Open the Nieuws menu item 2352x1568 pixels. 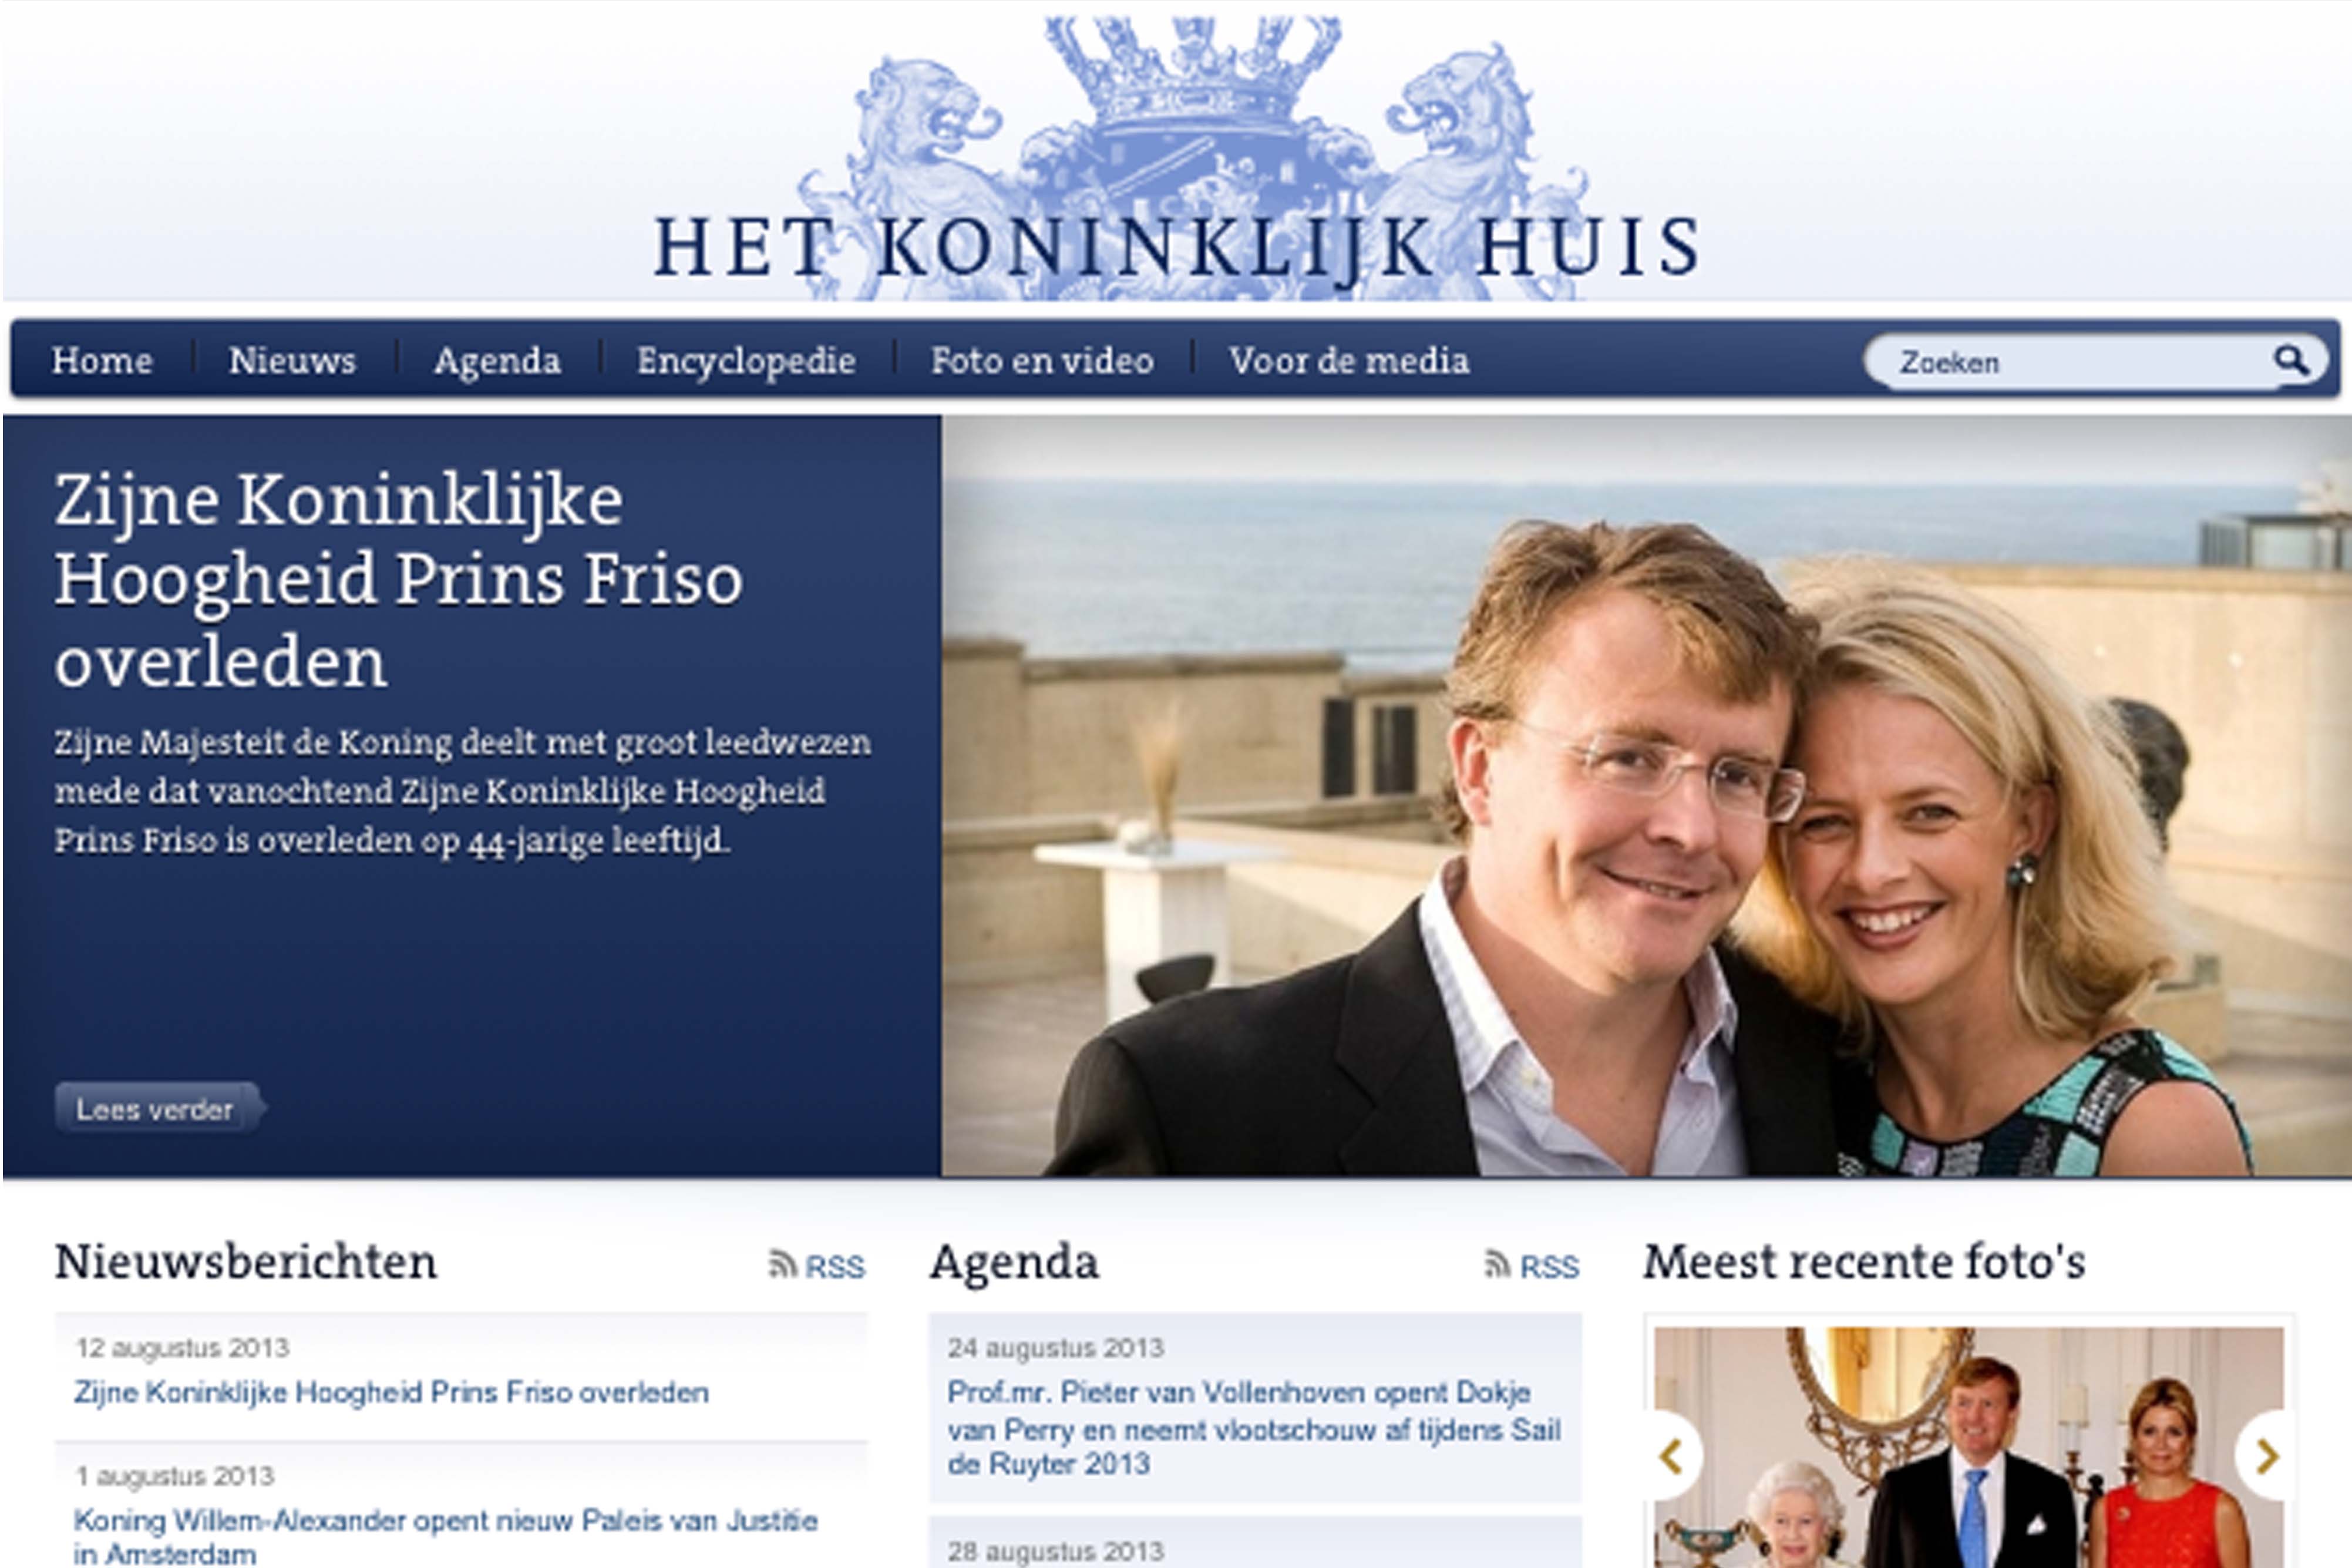[292, 360]
